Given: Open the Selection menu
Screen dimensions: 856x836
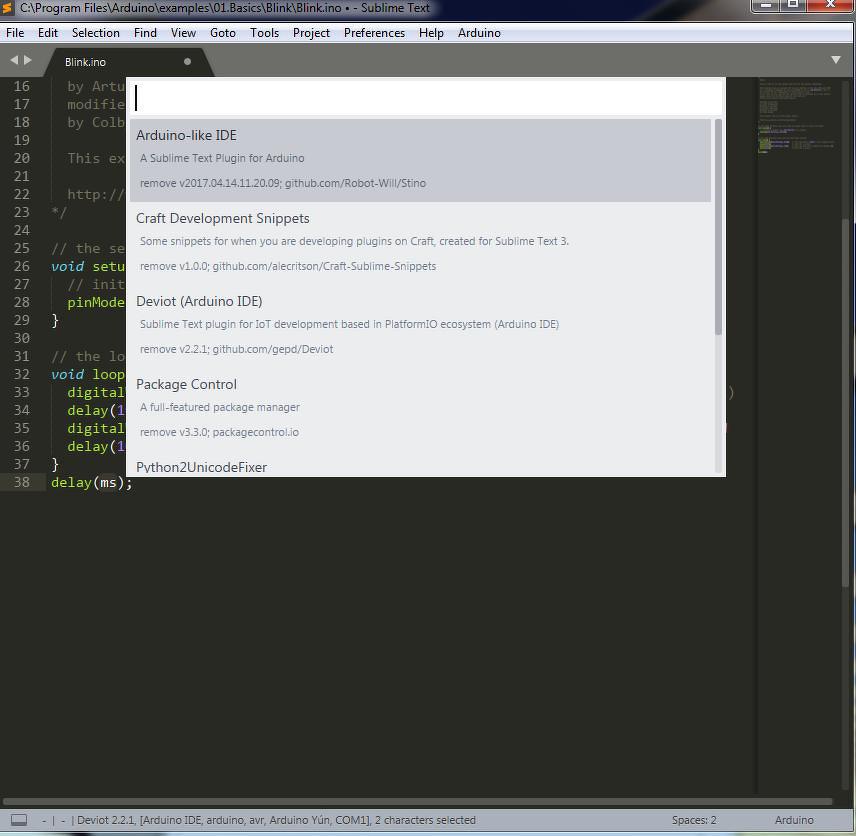Looking at the screenshot, I should (96, 33).
